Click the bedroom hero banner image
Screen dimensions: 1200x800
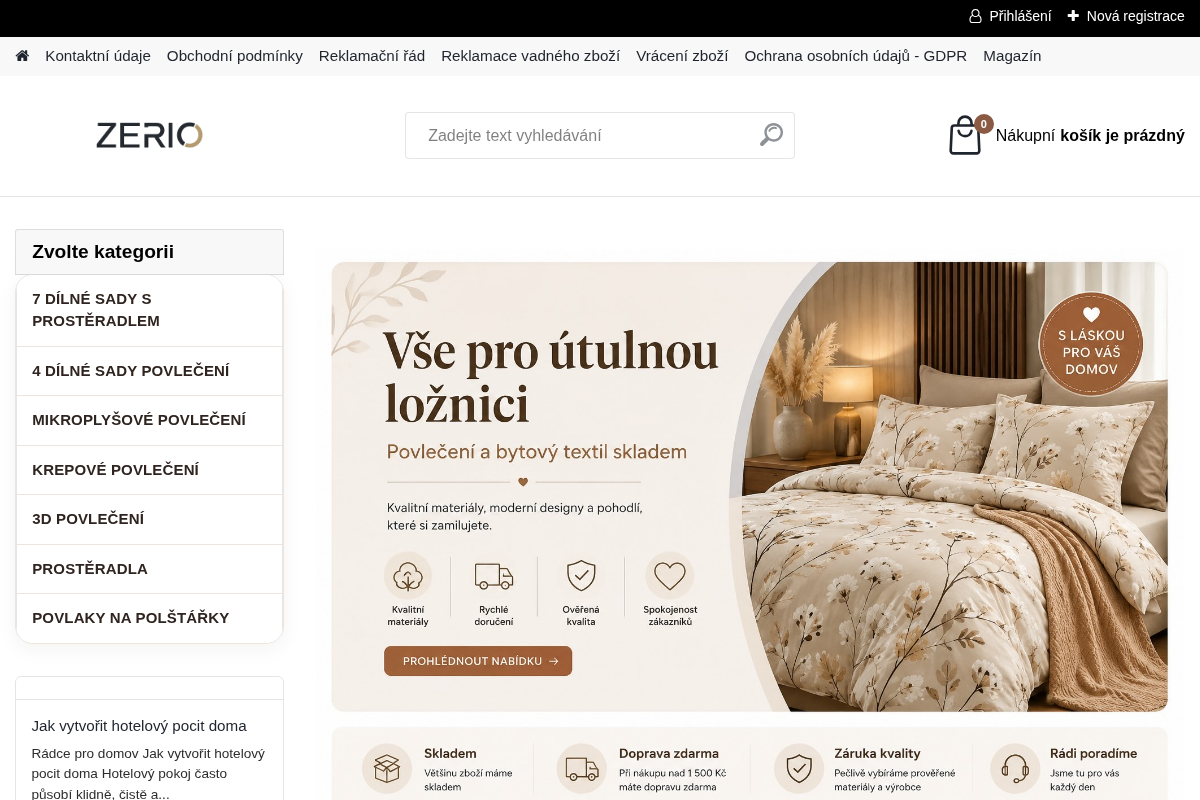coord(749,487)
